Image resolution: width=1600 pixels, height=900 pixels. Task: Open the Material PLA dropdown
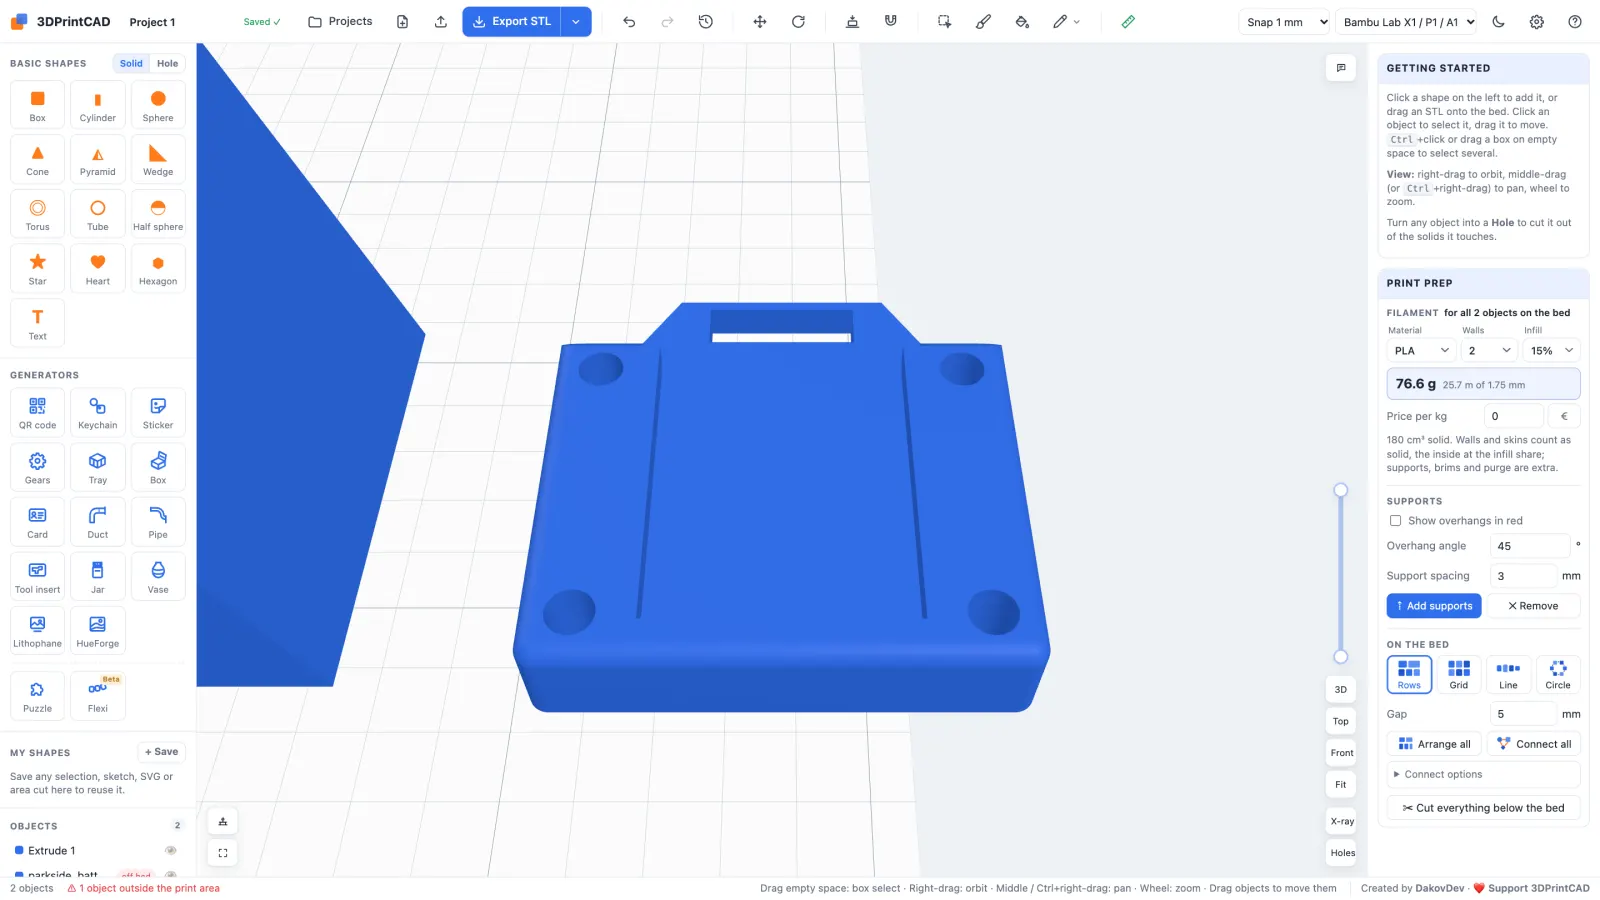1421,351
